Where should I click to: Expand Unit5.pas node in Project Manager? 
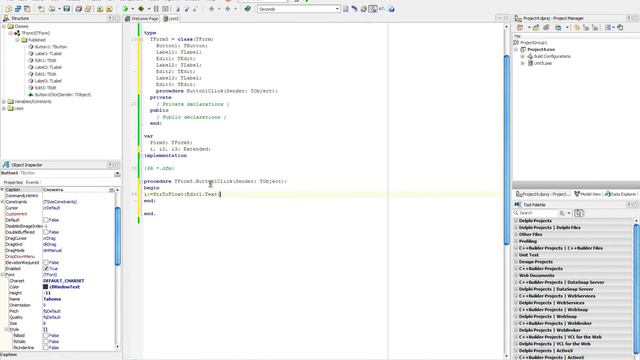[523, 63]
